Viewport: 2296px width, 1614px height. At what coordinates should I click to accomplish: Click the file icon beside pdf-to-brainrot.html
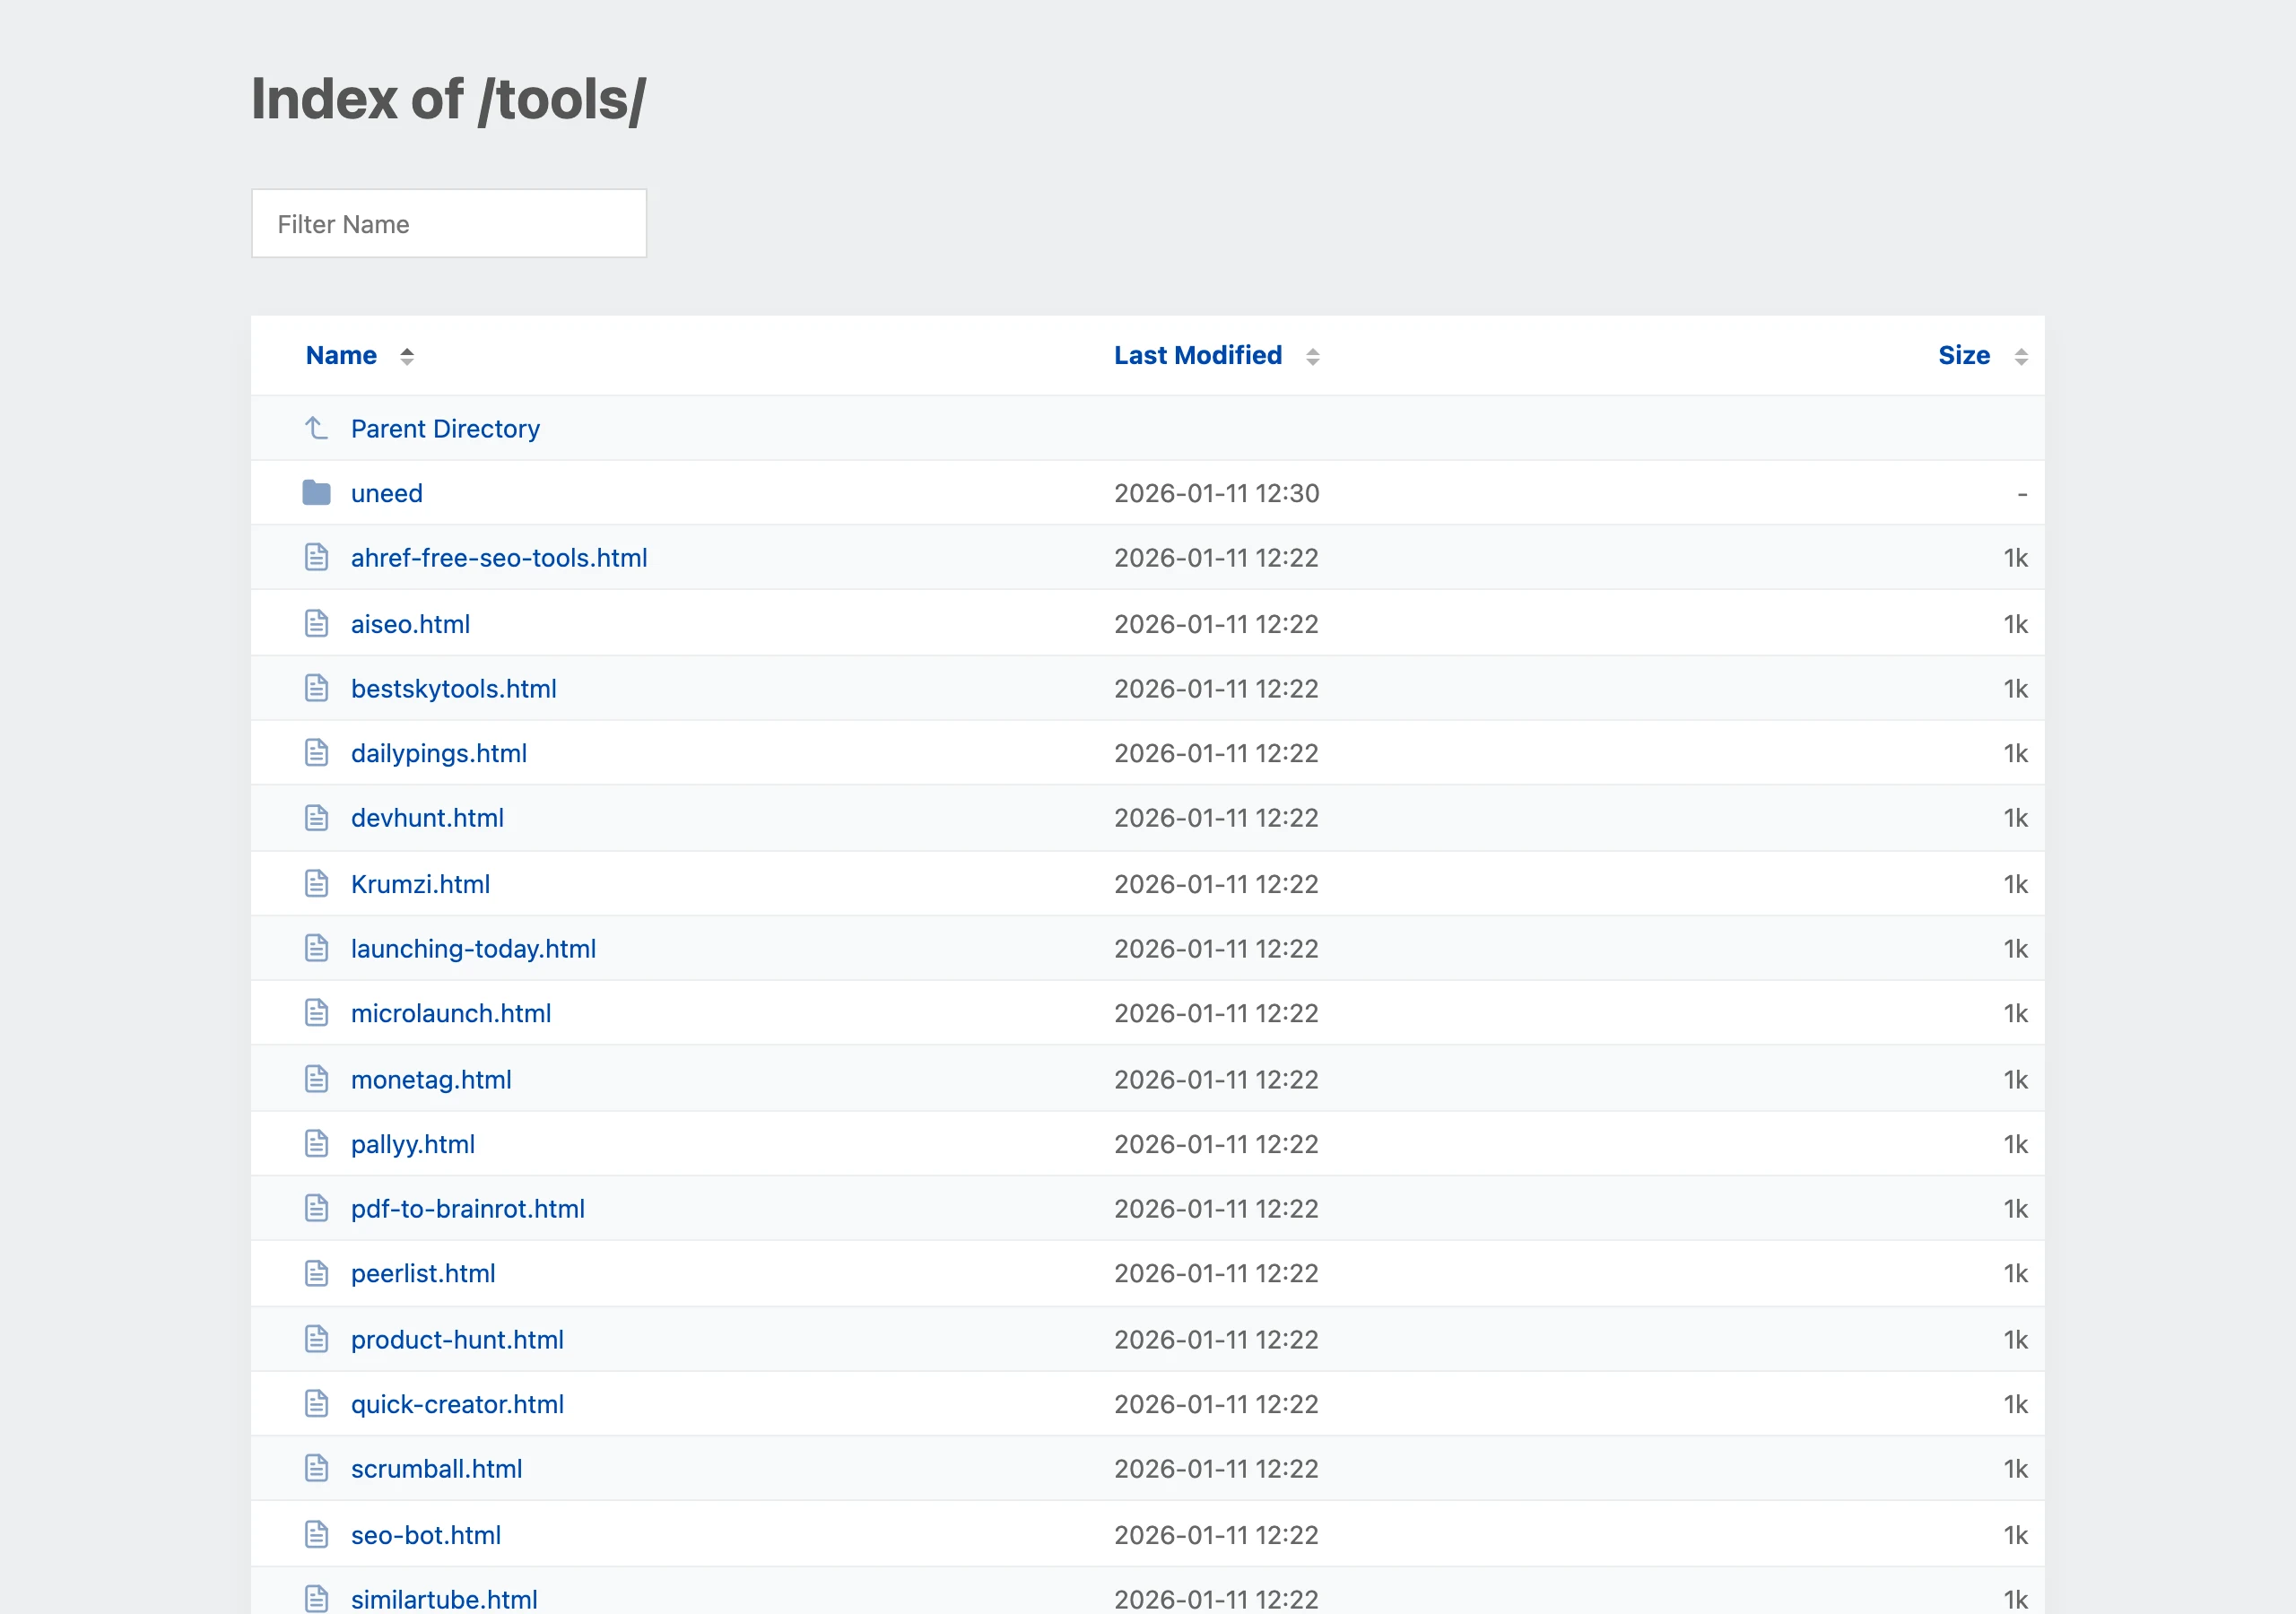pyautogui.click(x=316, y=1208)
